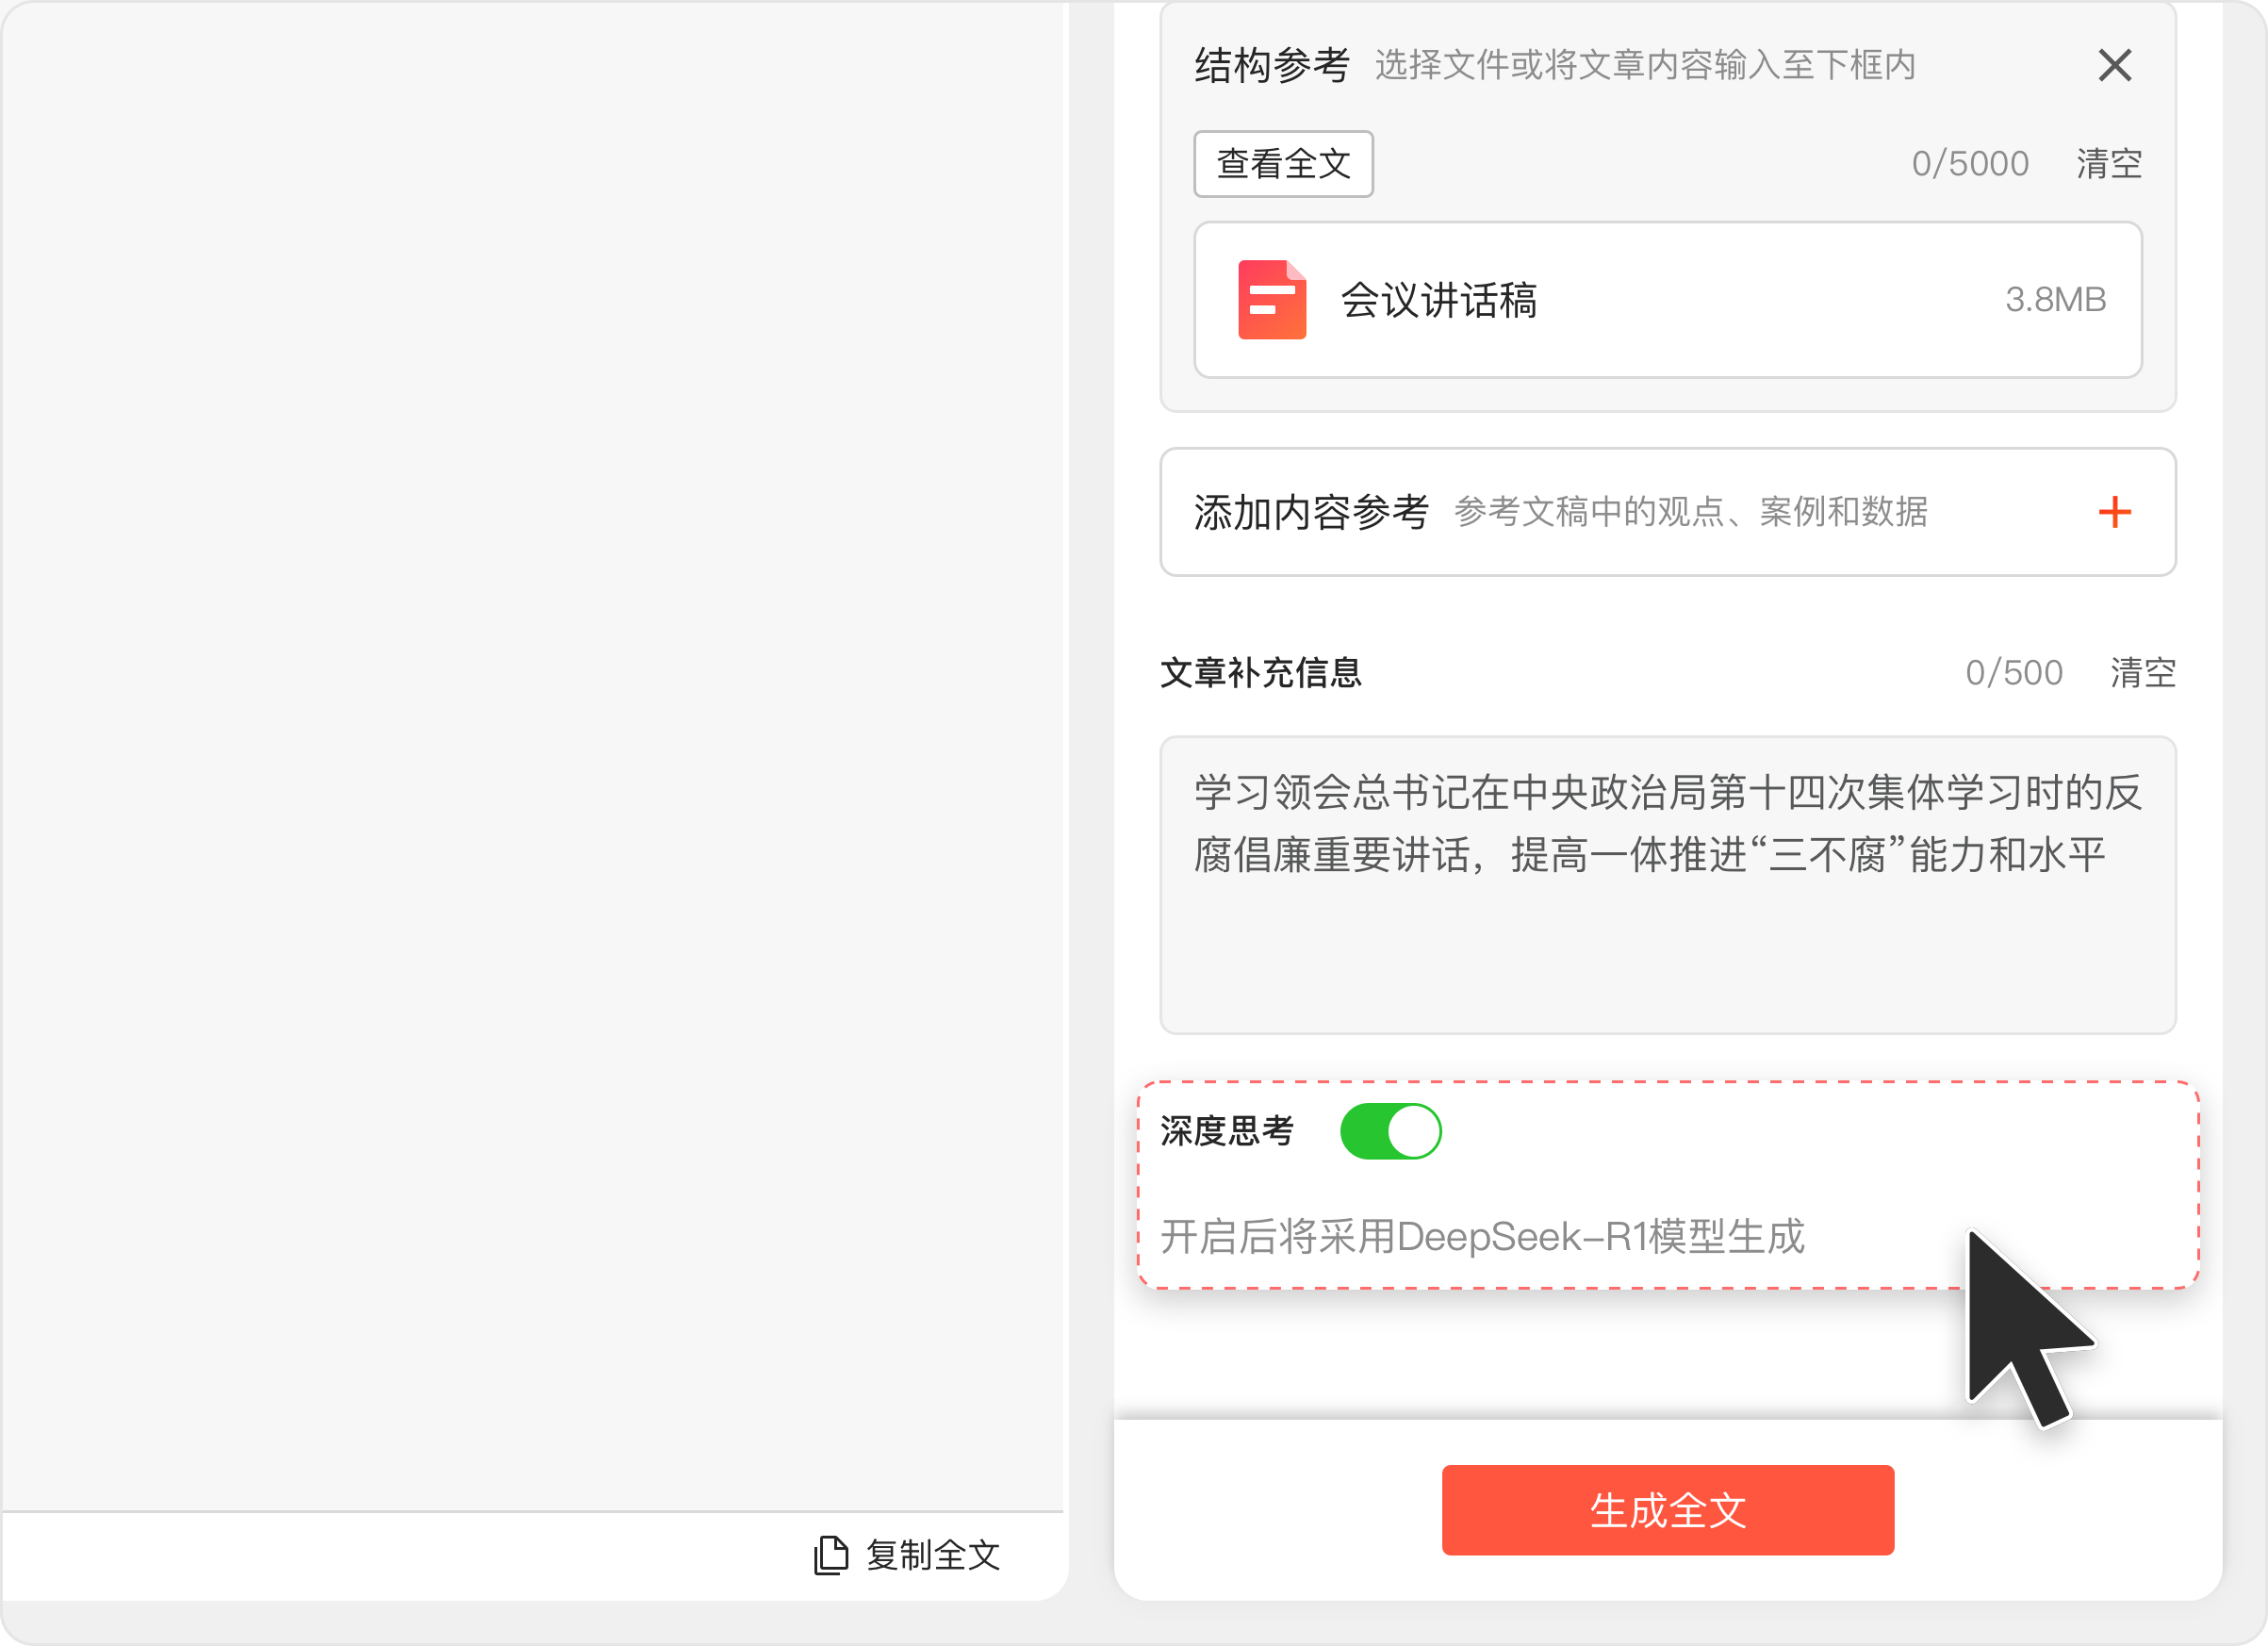
Task: Open the 会议讲话稿 file card
Action: click(1667, 300)
